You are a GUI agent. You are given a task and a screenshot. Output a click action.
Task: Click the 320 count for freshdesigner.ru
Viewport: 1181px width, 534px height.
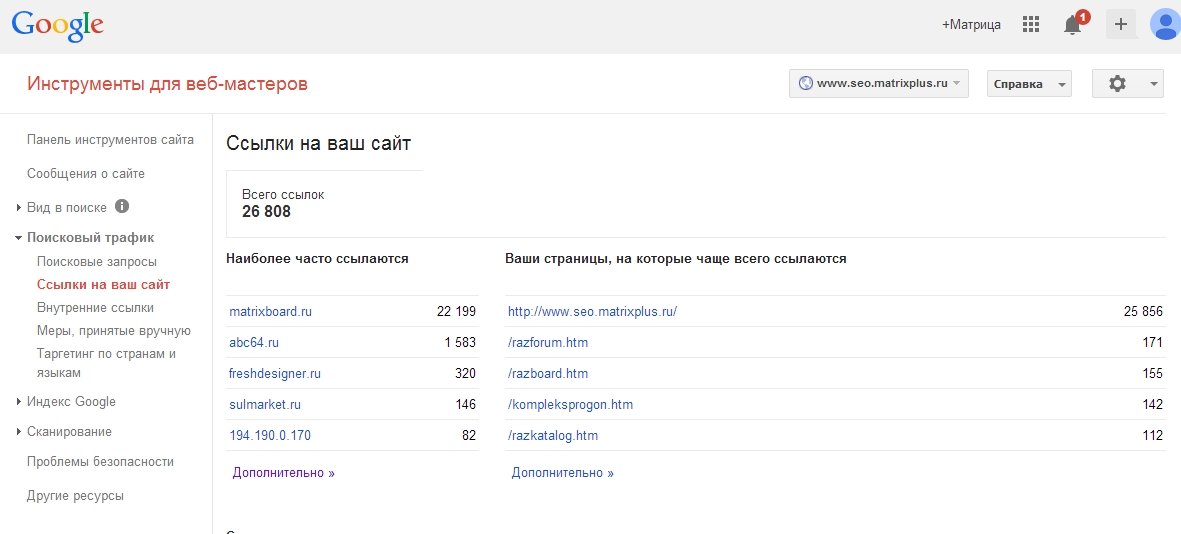click(465, 374)
